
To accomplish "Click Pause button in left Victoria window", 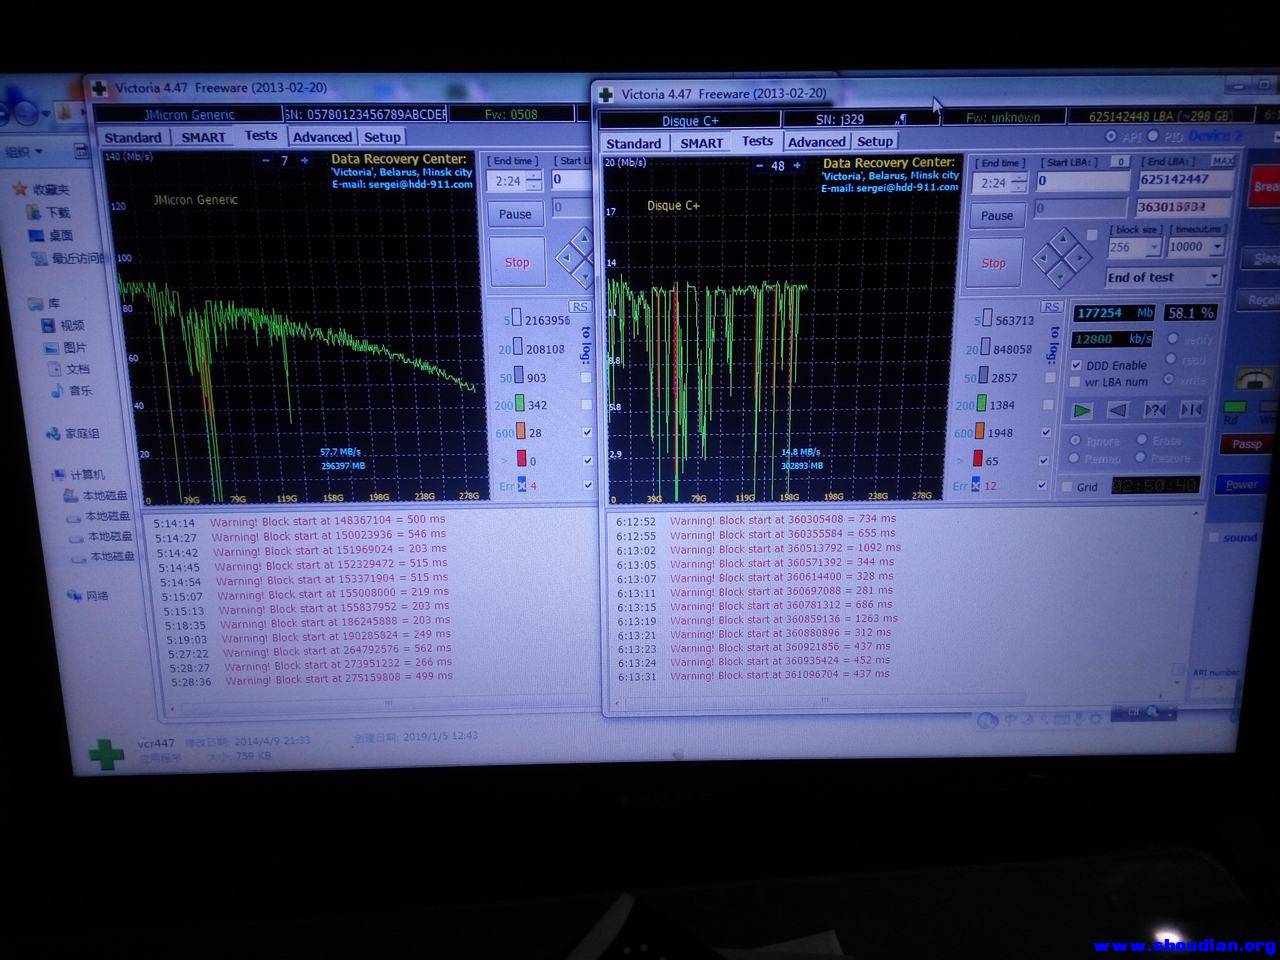I will (x=515, y=214).
